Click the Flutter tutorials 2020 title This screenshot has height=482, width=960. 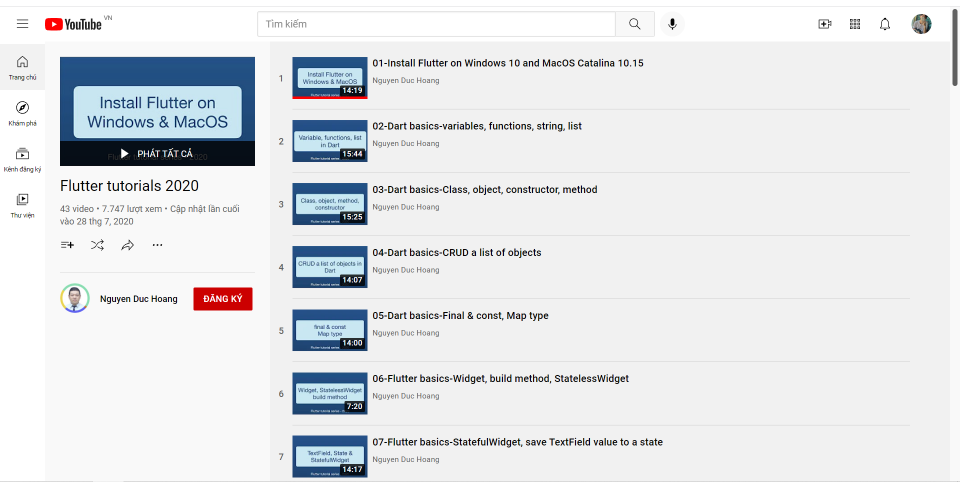click(129, 186)
